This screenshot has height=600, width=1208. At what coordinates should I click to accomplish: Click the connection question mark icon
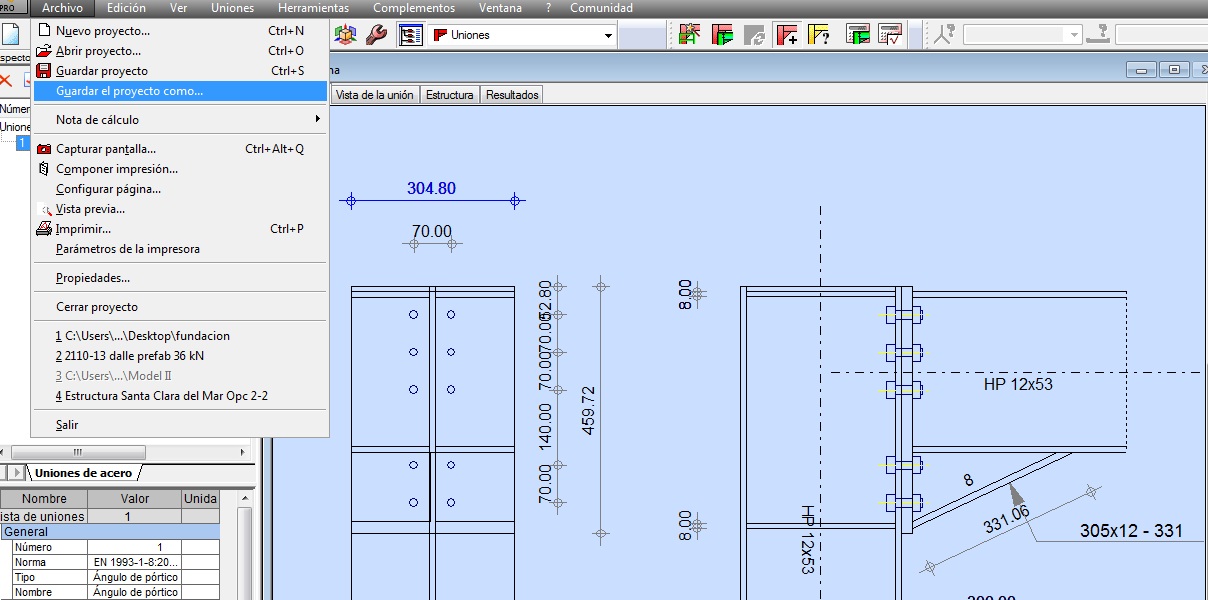click(819, 35)
